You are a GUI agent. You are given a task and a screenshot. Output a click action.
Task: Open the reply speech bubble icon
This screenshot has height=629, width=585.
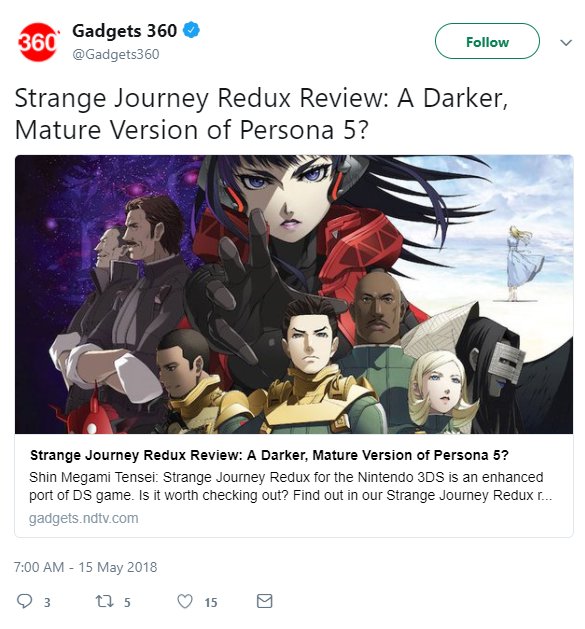[x=24, y=601]
